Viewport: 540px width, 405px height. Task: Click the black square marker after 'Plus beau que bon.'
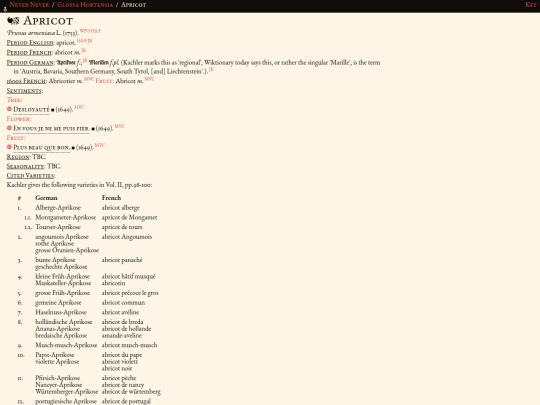[73, 148]
